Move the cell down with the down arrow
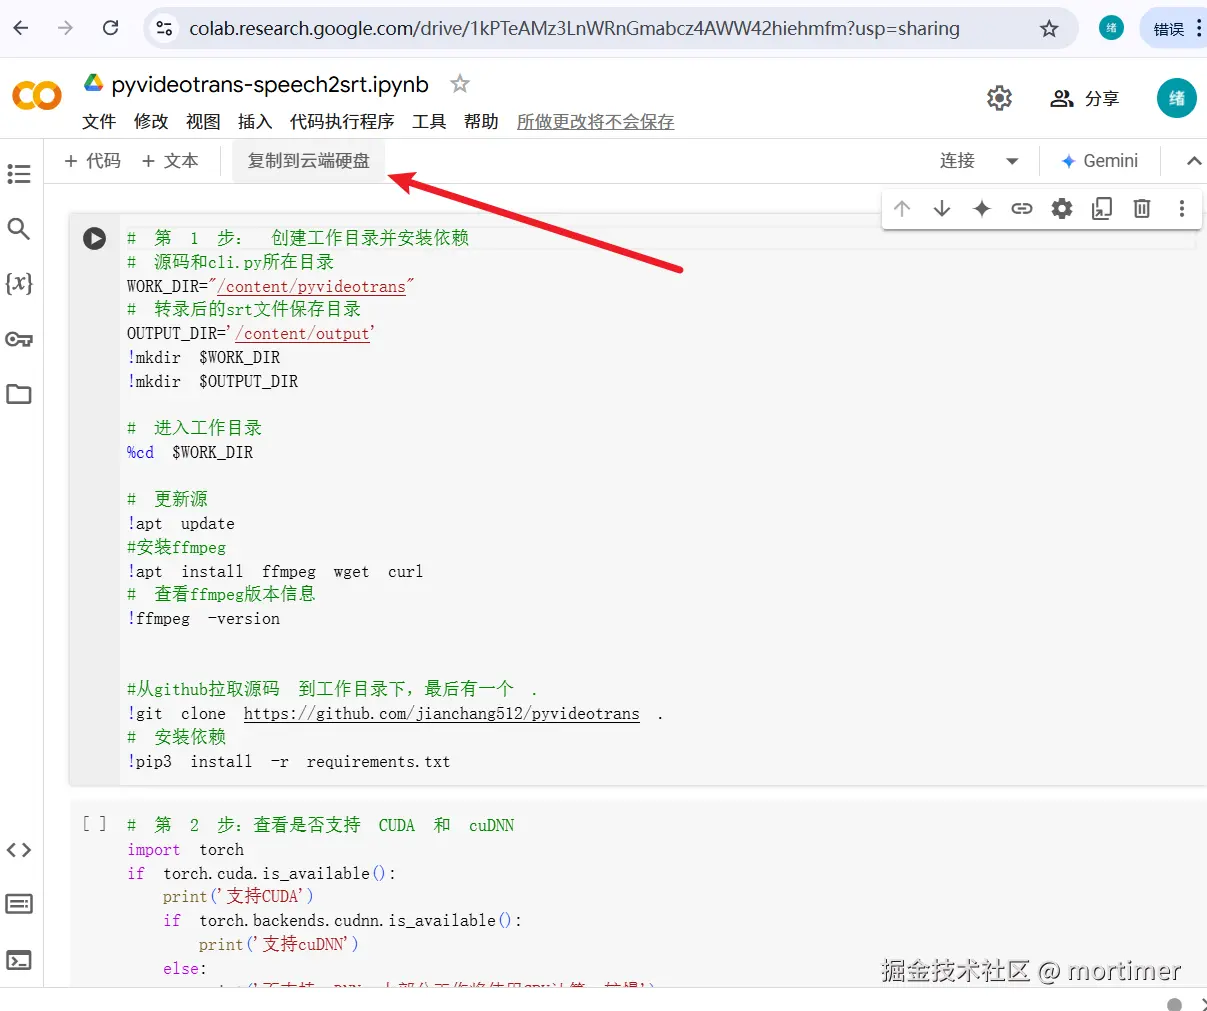 942,208
